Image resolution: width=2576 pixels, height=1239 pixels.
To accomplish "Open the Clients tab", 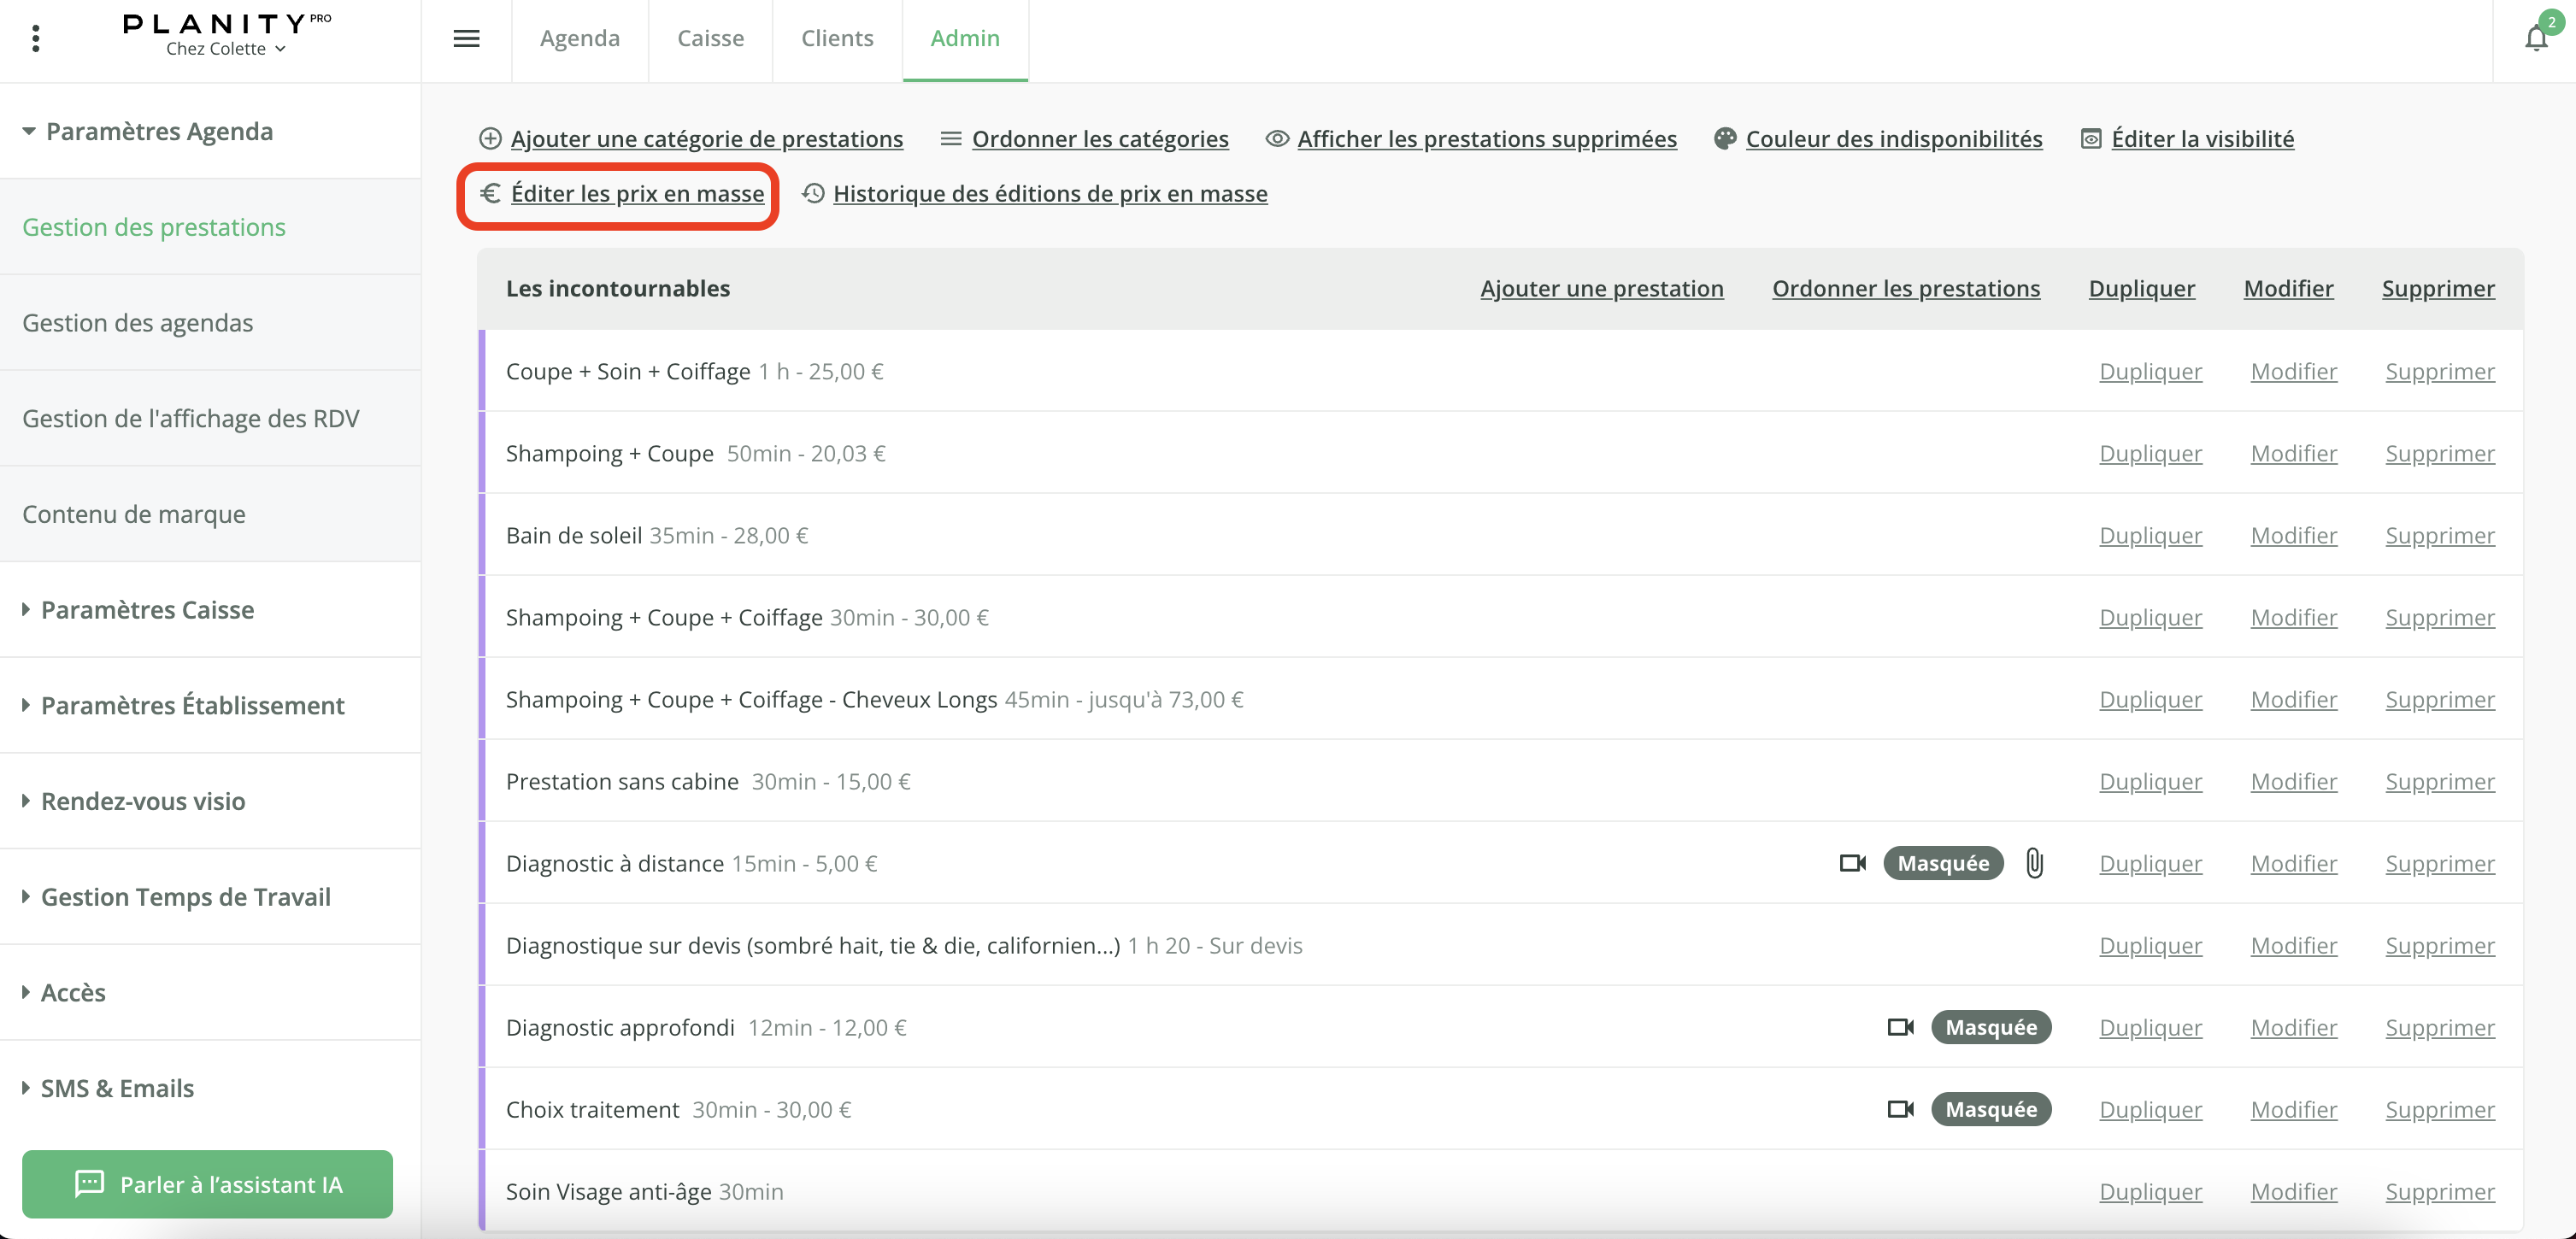I will 837,38.
